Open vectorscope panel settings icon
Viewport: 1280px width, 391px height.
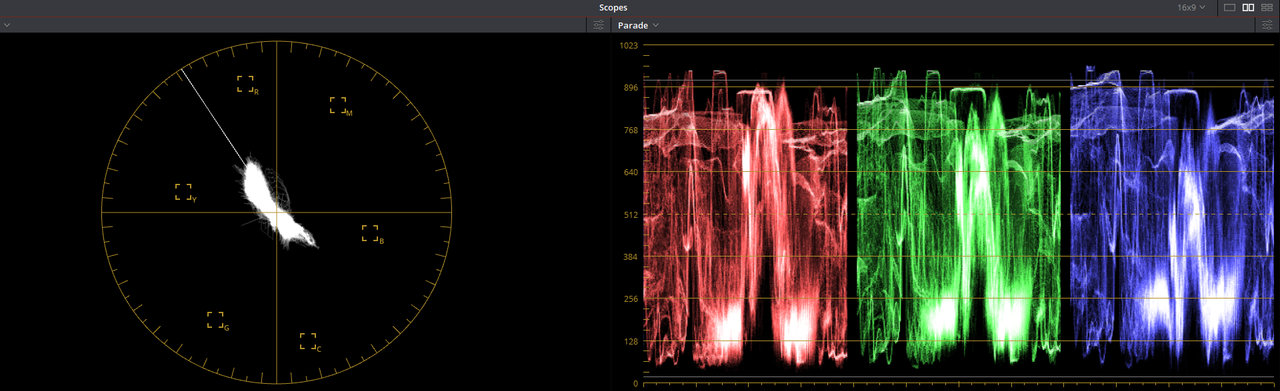click(598, 25)
